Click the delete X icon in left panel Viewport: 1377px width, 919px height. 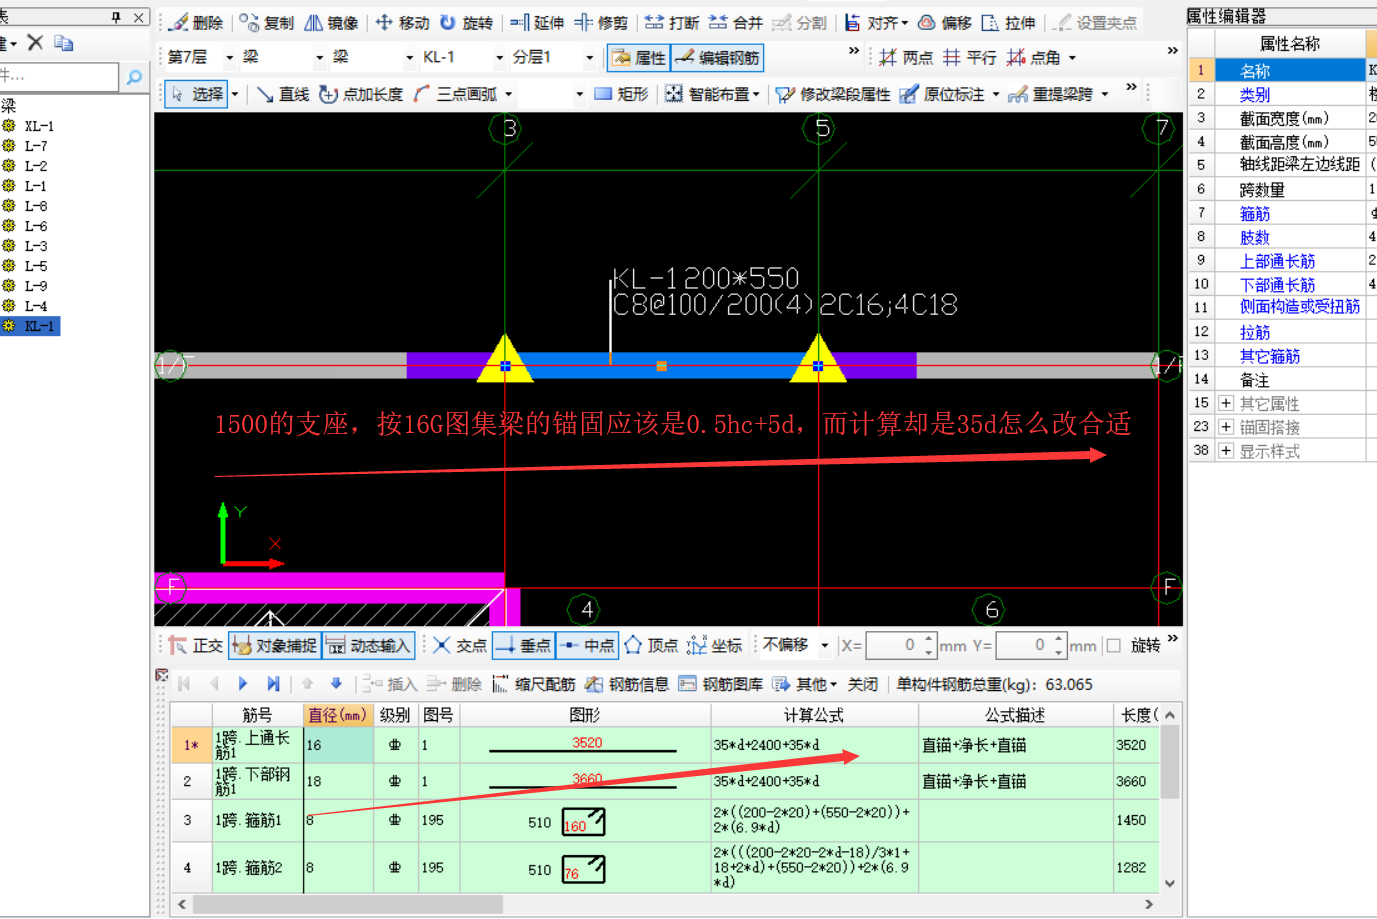coord(35,42)
